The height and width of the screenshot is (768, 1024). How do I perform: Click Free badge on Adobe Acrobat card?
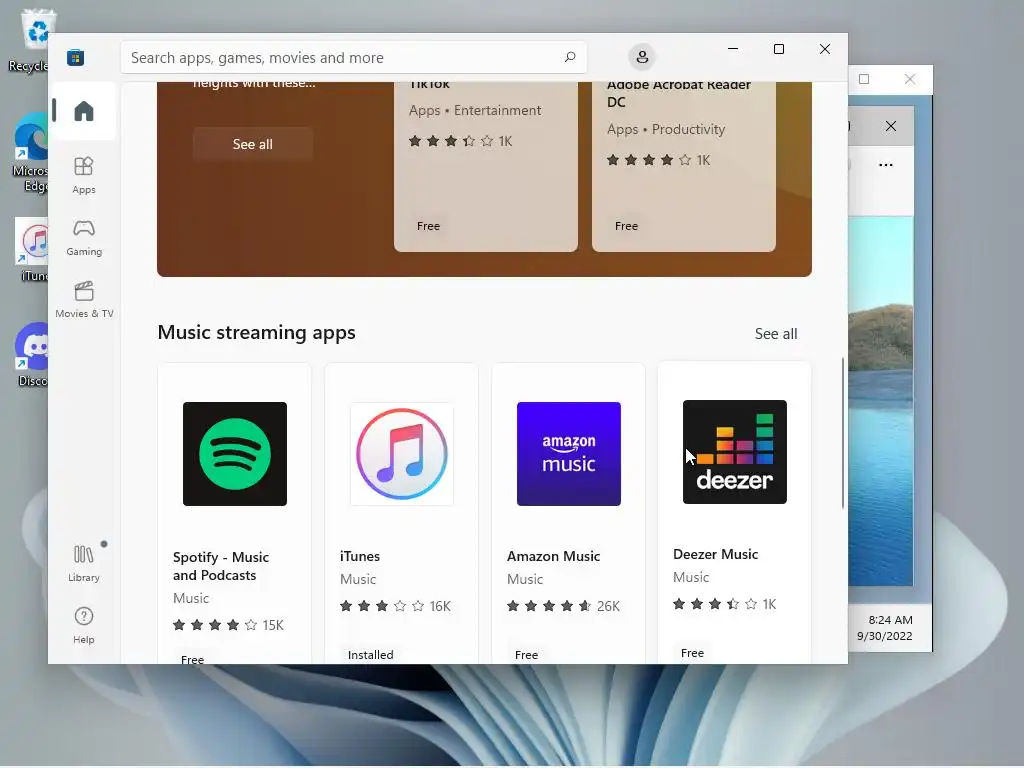tap(626, 226)
